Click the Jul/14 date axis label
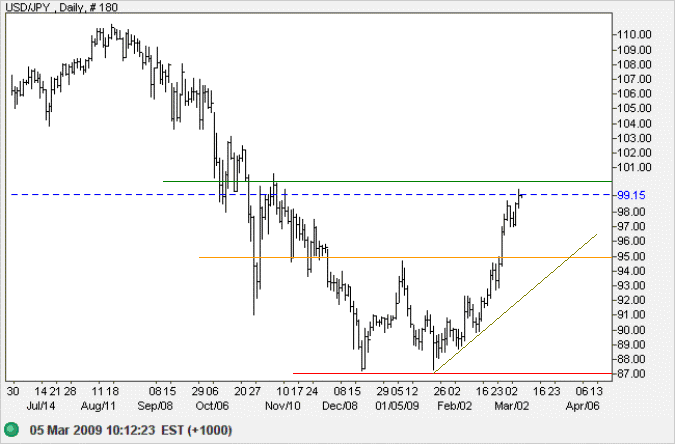This screenshot has width=675, height=444. click(x=41, y=406)
